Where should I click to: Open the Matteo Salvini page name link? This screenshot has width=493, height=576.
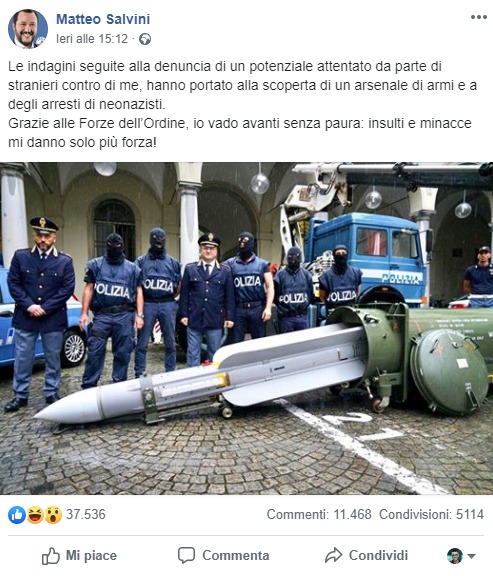(103, 19)
